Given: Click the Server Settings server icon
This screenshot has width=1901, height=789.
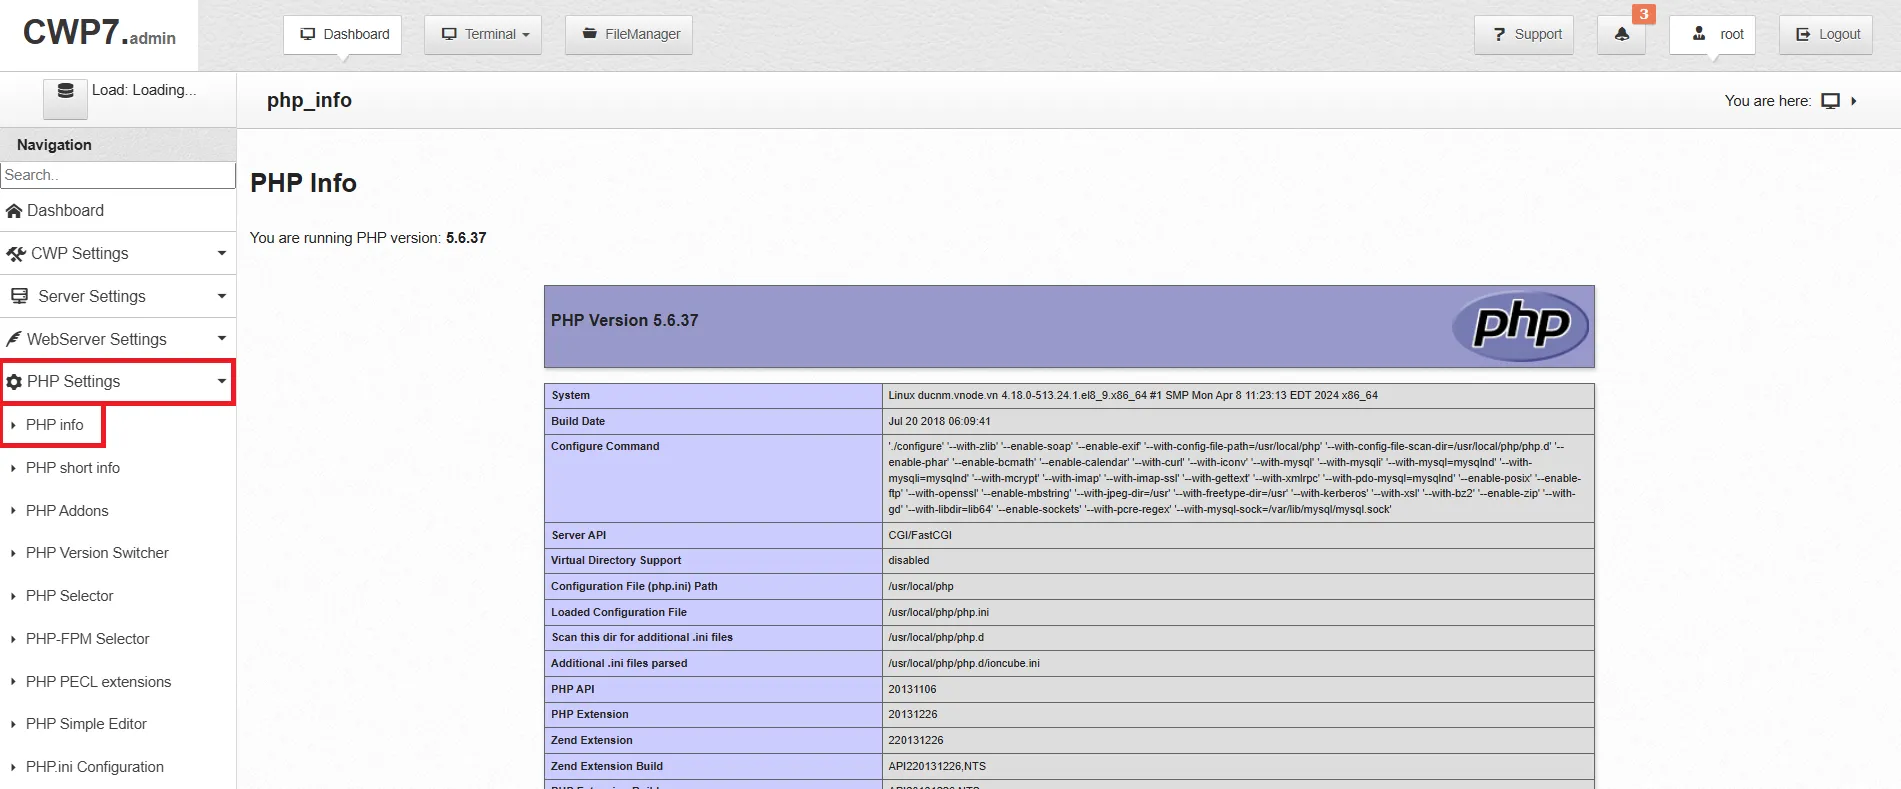Looking at the screenshot, I should point(19,296).
